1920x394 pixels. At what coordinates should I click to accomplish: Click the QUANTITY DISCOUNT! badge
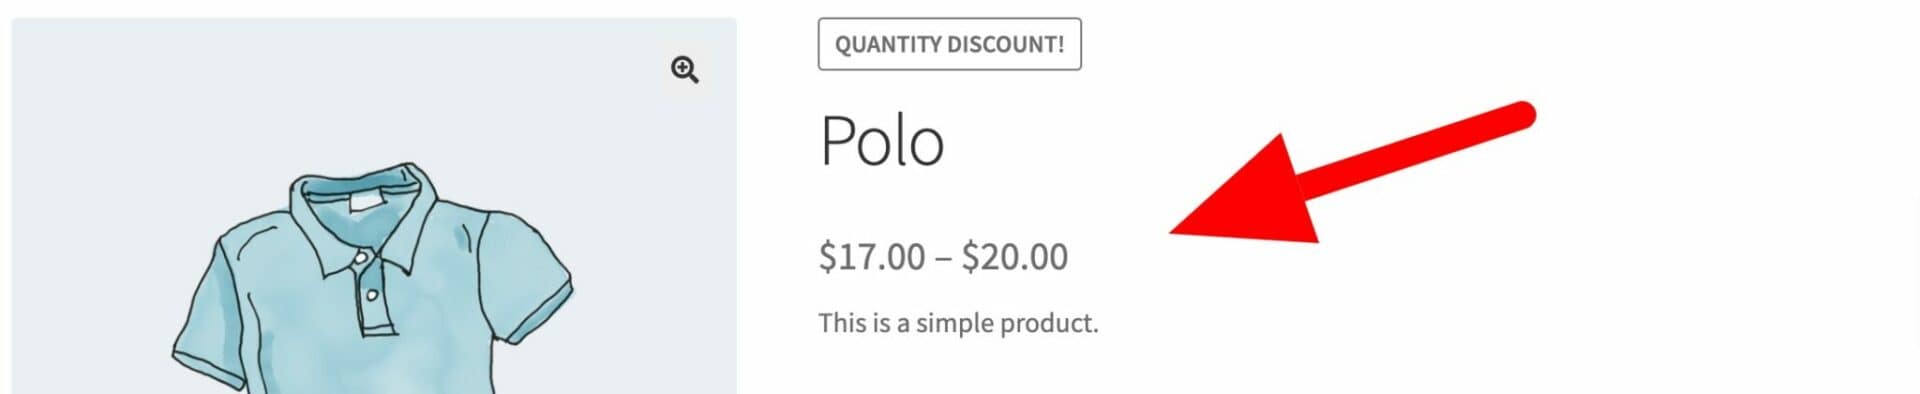tap(949, 44)
